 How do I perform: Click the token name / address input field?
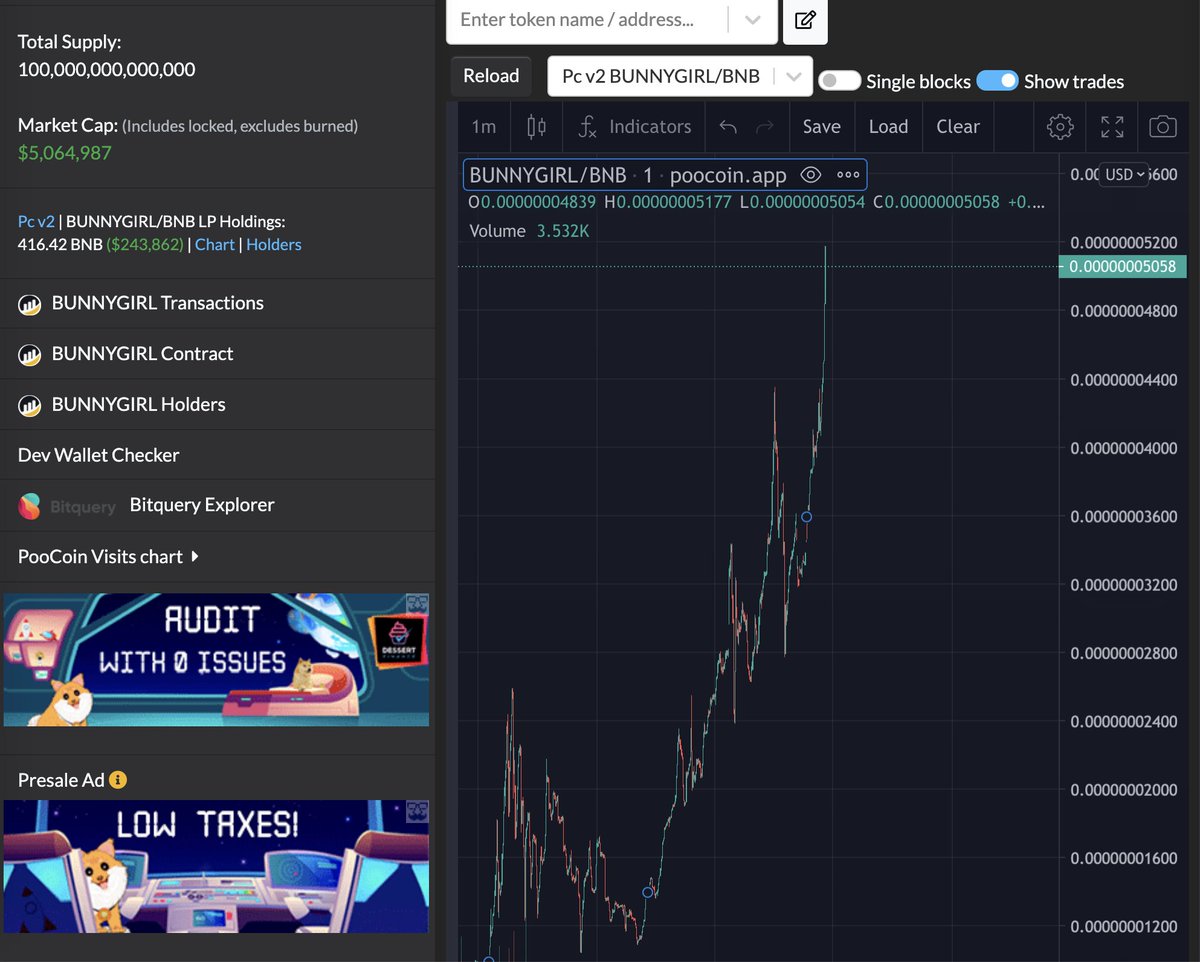click(588, 20)
